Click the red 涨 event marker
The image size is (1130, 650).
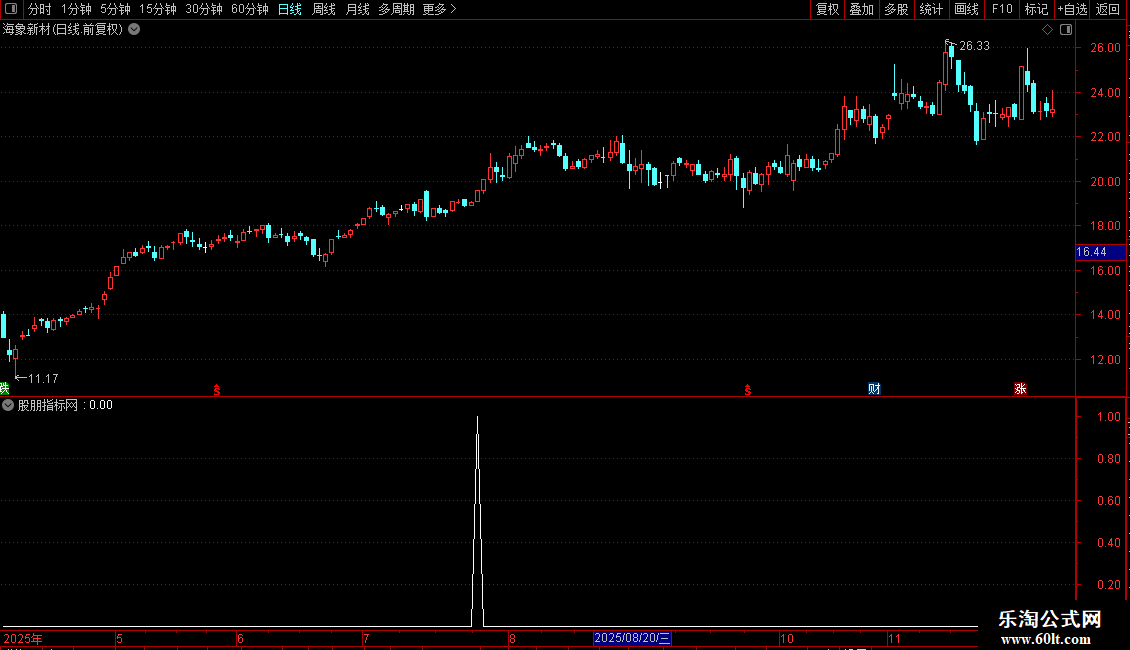point(1020,389)
